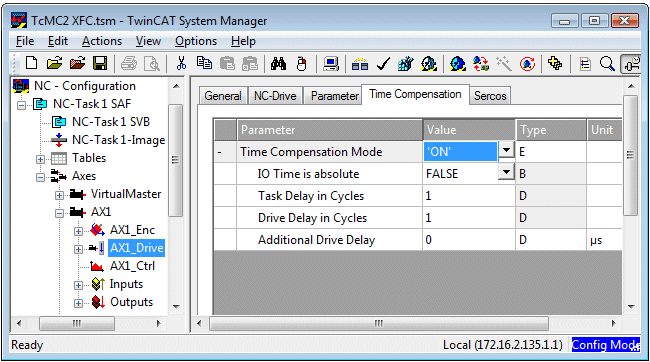Expand the VirtualMaster tree node

(59, 195)
